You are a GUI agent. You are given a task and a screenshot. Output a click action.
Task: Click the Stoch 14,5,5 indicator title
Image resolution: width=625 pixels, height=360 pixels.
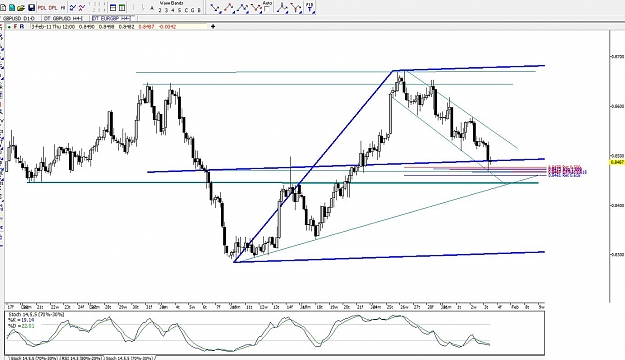[x=36, y=315]
